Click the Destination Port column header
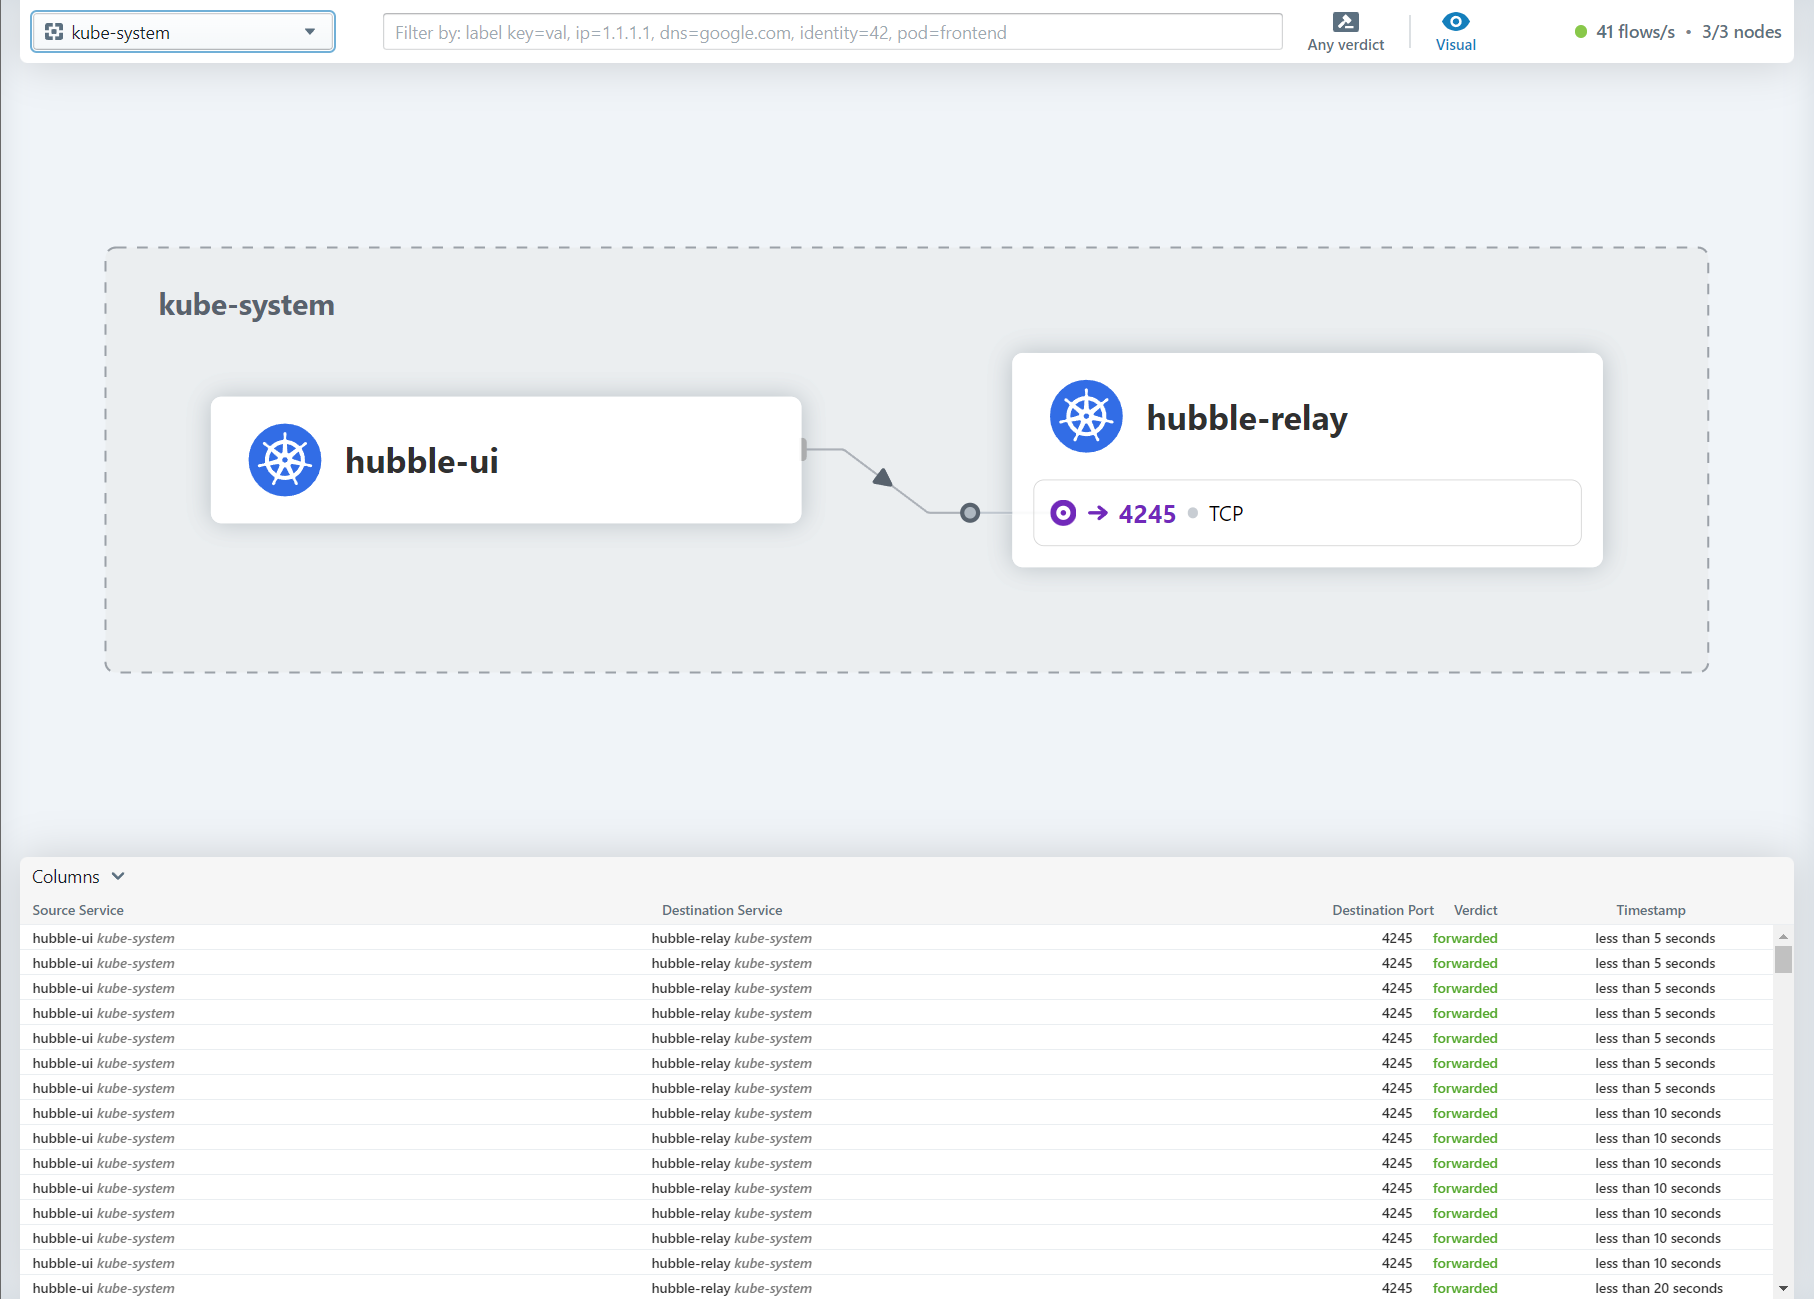 click(x=1383, y=910)
